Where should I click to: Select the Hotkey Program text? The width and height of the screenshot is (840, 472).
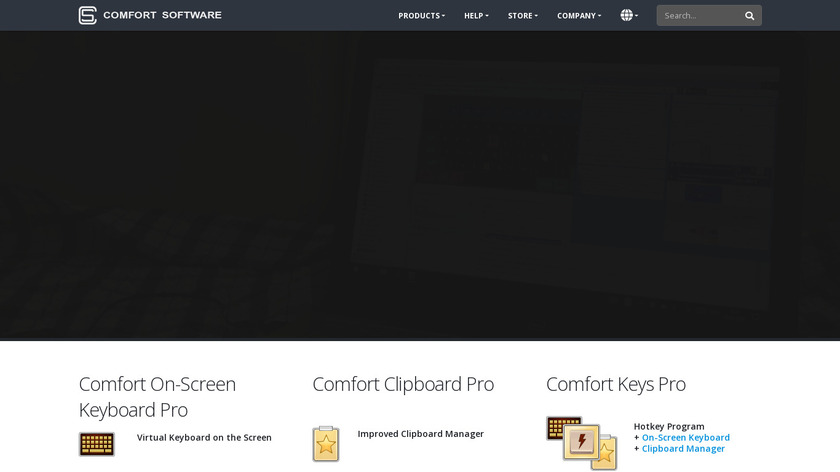coord(669,426)
